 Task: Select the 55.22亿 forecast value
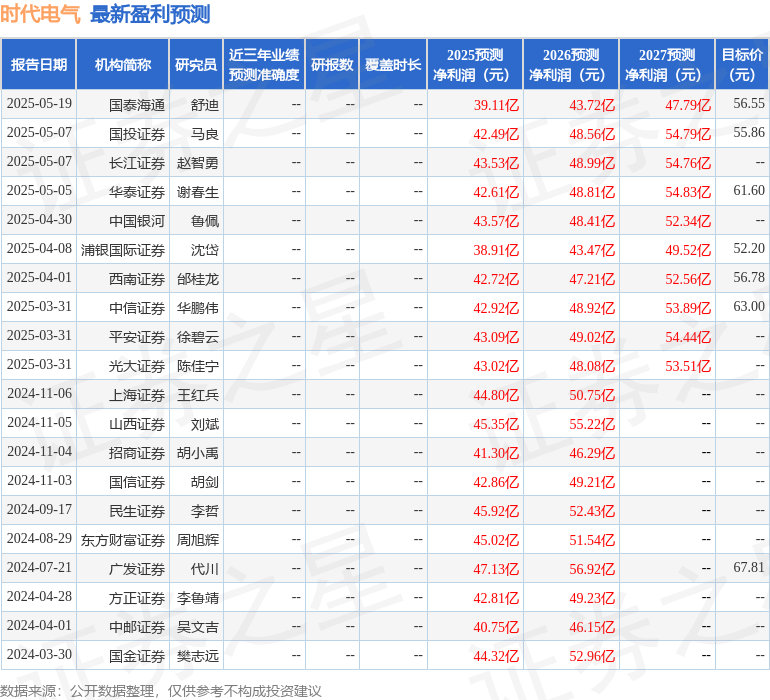[x=592, y=424]
